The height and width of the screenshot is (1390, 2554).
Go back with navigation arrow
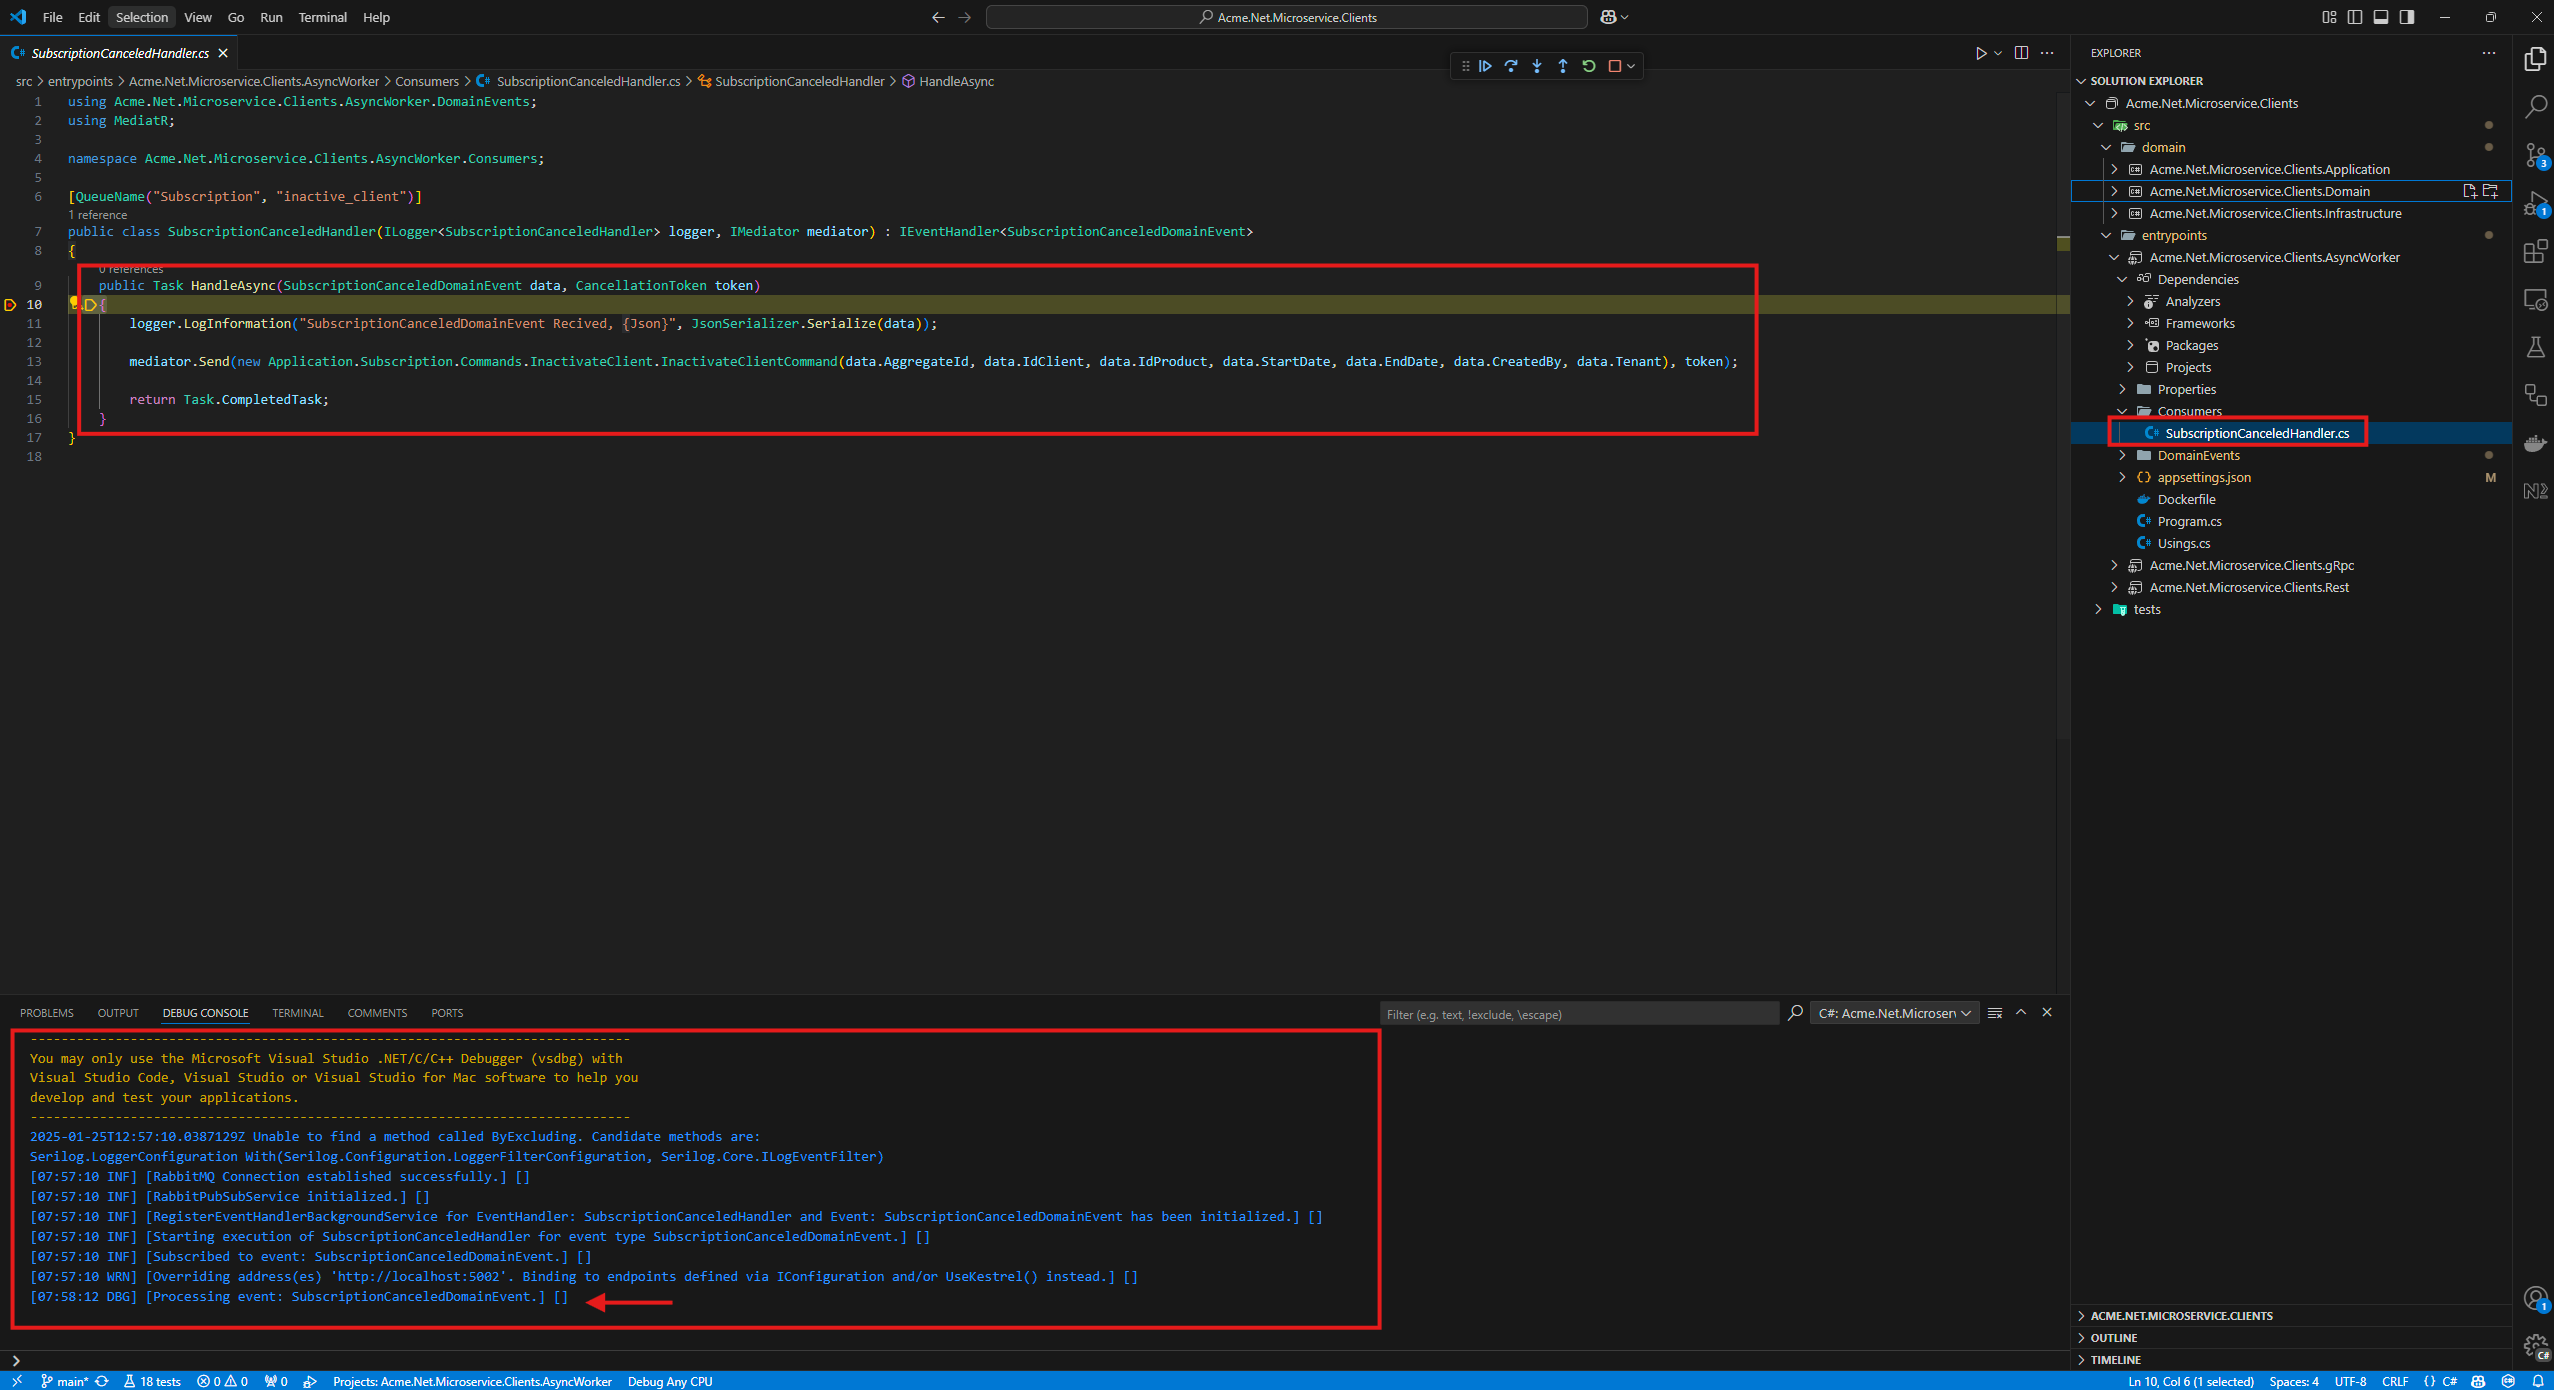(938, 17)
